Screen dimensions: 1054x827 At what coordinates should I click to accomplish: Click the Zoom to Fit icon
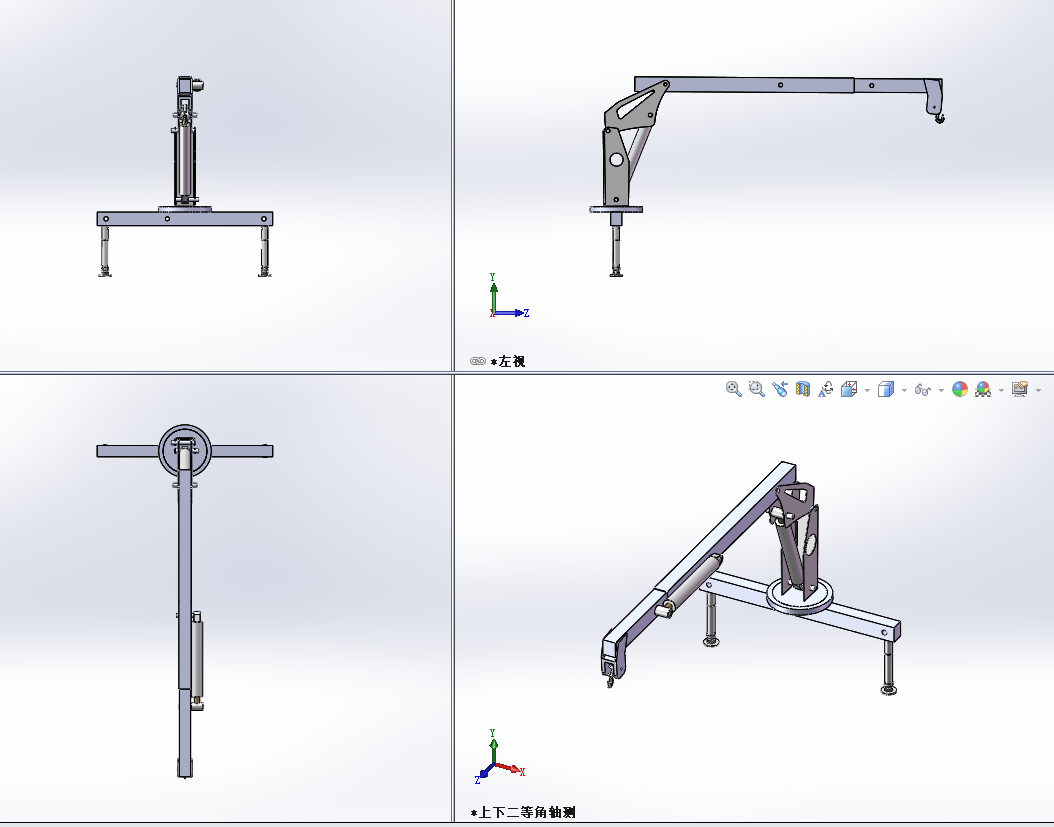733,389
